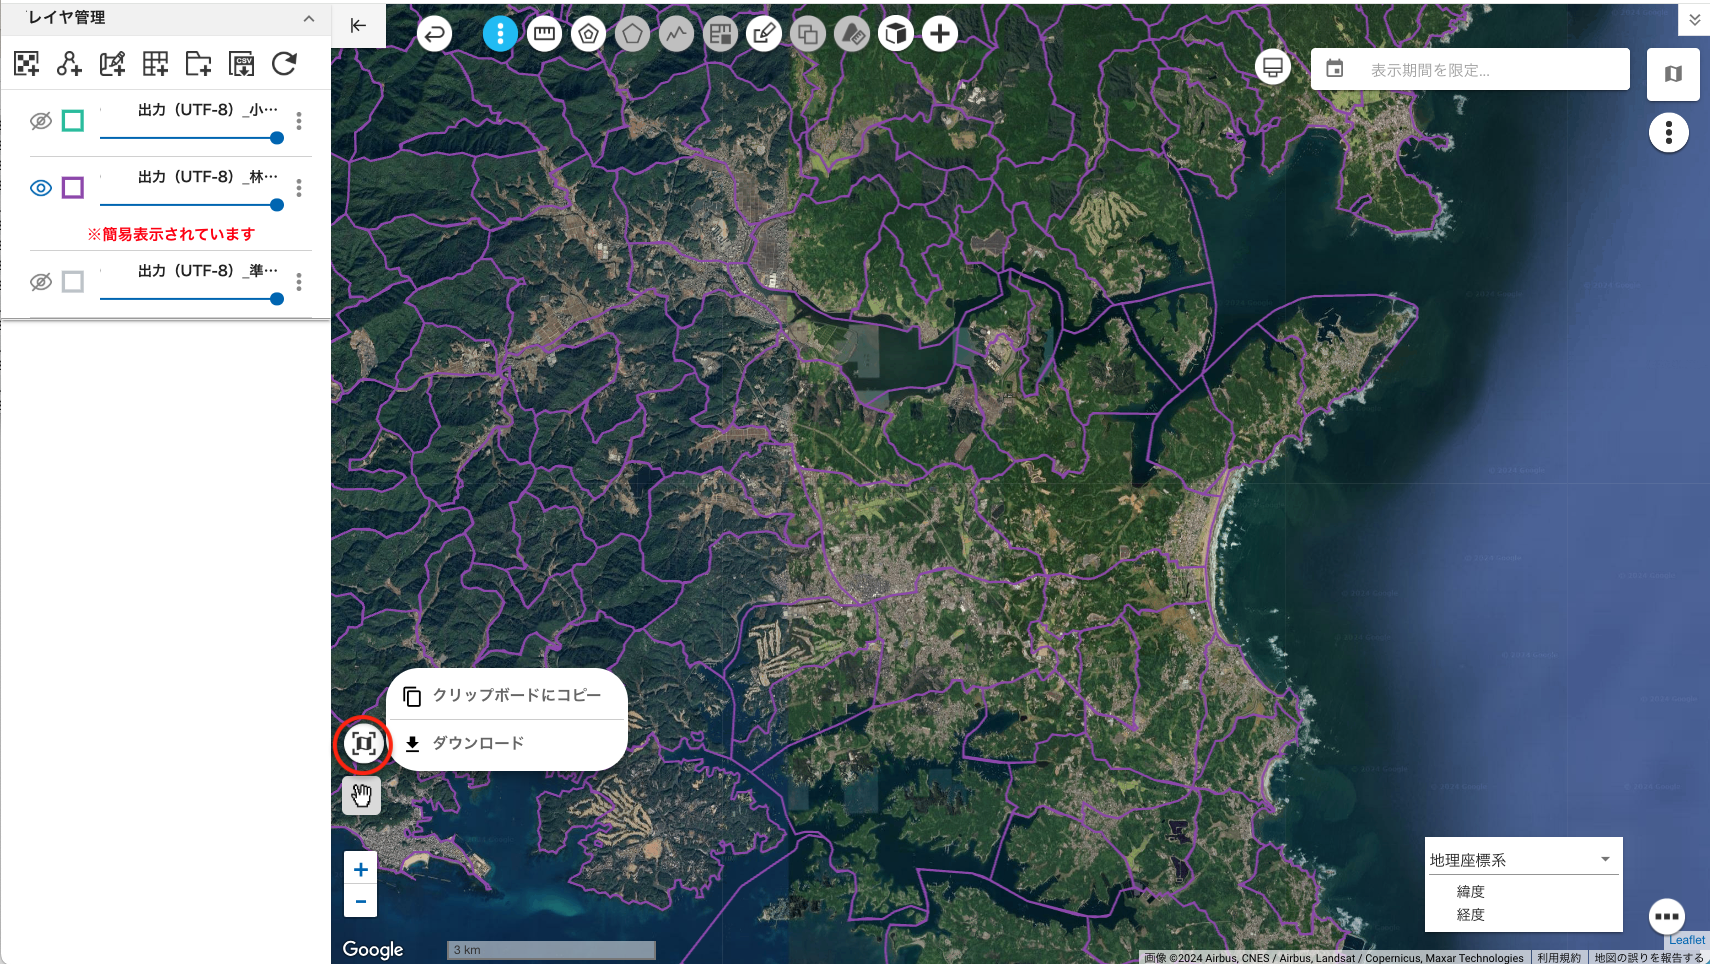
Task: Click the add raster layer icon
Action: tap(27, 64)
